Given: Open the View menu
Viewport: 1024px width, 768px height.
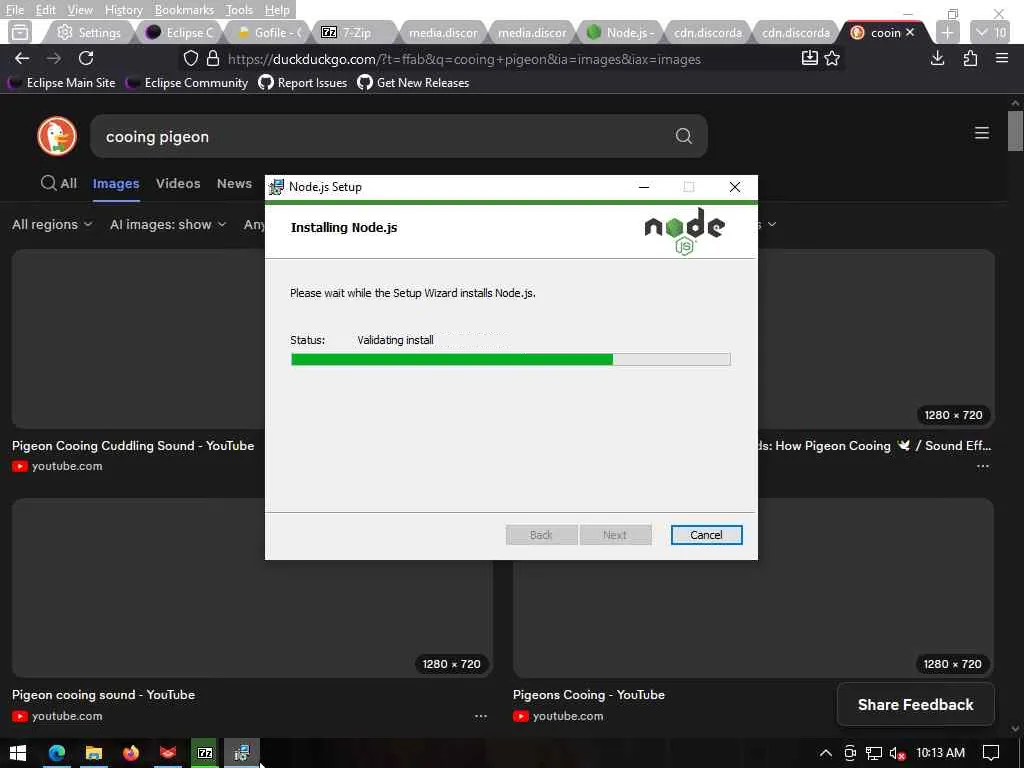Looking at the screenshot, I should pyautogui.click(x=80, y=10).
